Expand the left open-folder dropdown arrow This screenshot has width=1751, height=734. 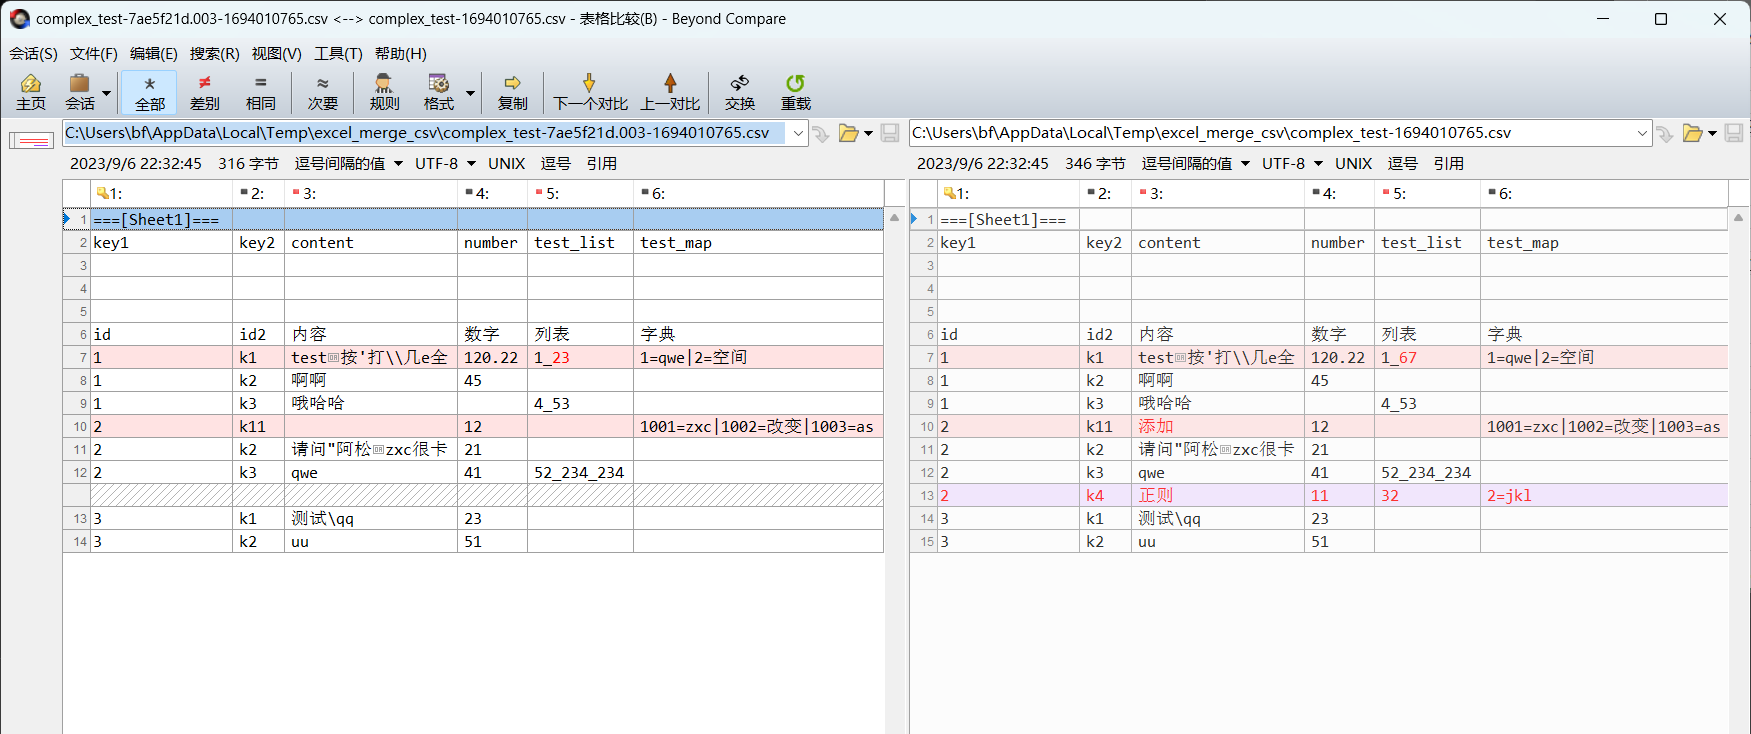coord(869,134)
